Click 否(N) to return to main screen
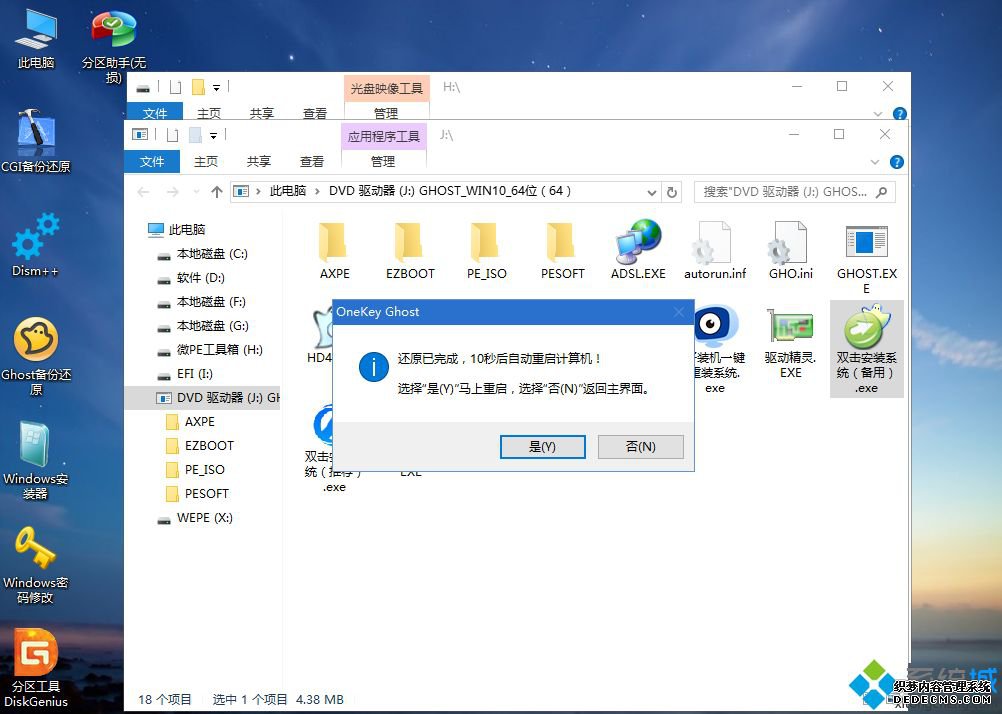The height and width of the screenshot is (714, 1002). pyautogui.click(x=640, y=447)
